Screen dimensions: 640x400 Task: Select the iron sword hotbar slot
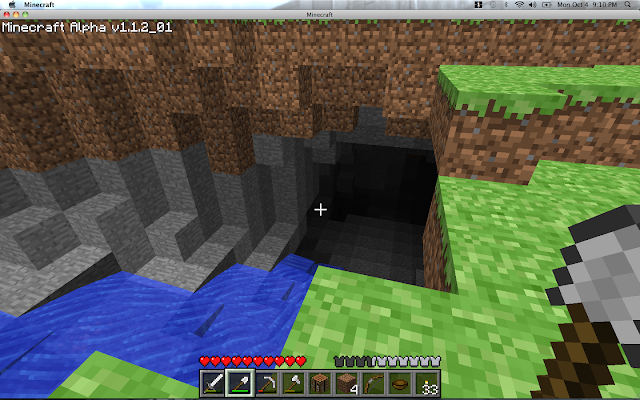pos(213,383)
